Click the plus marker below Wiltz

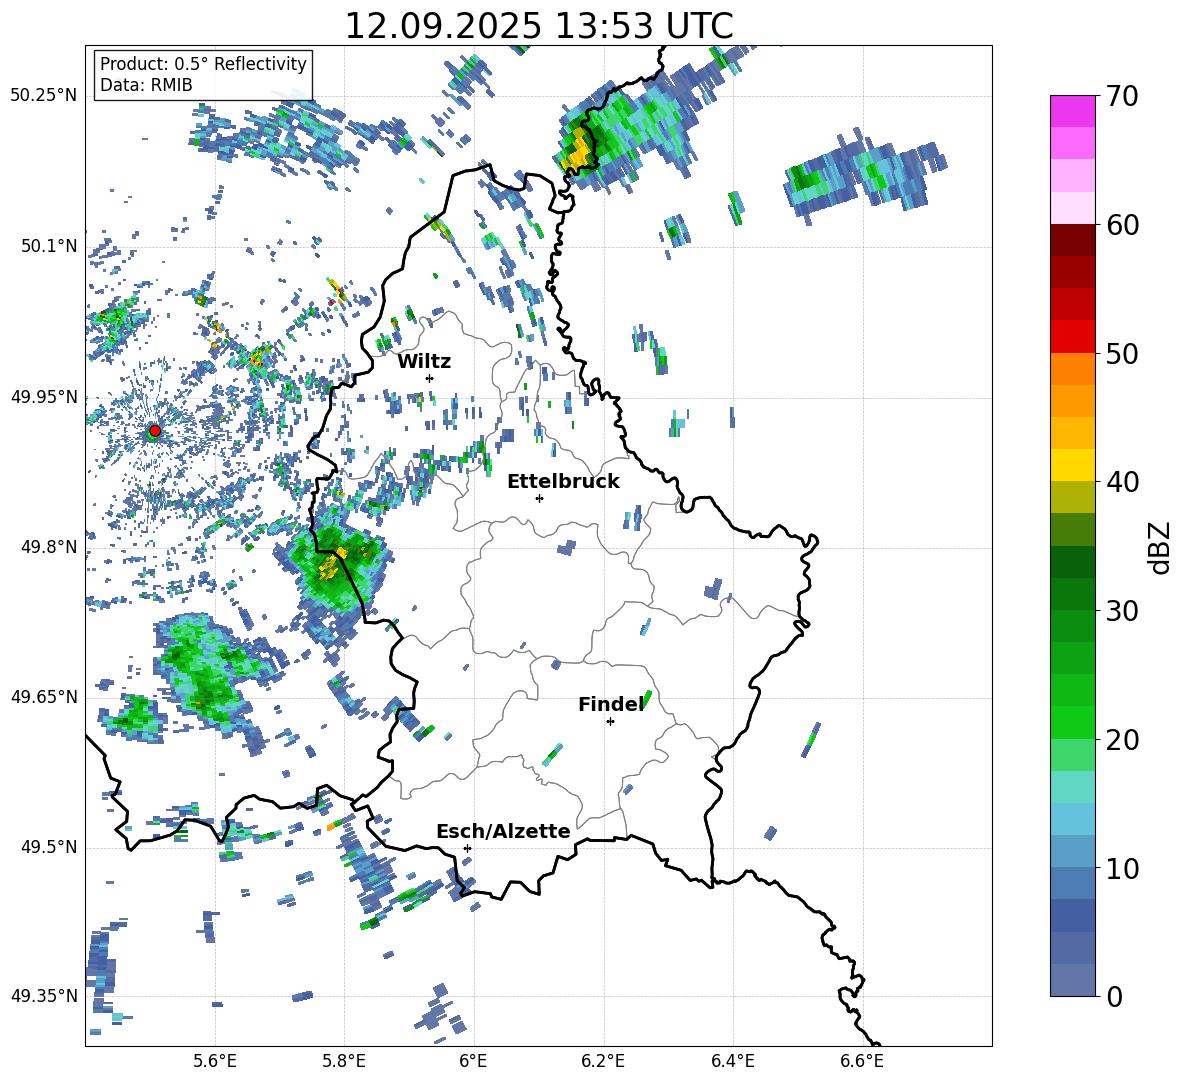tap(430, 378)
